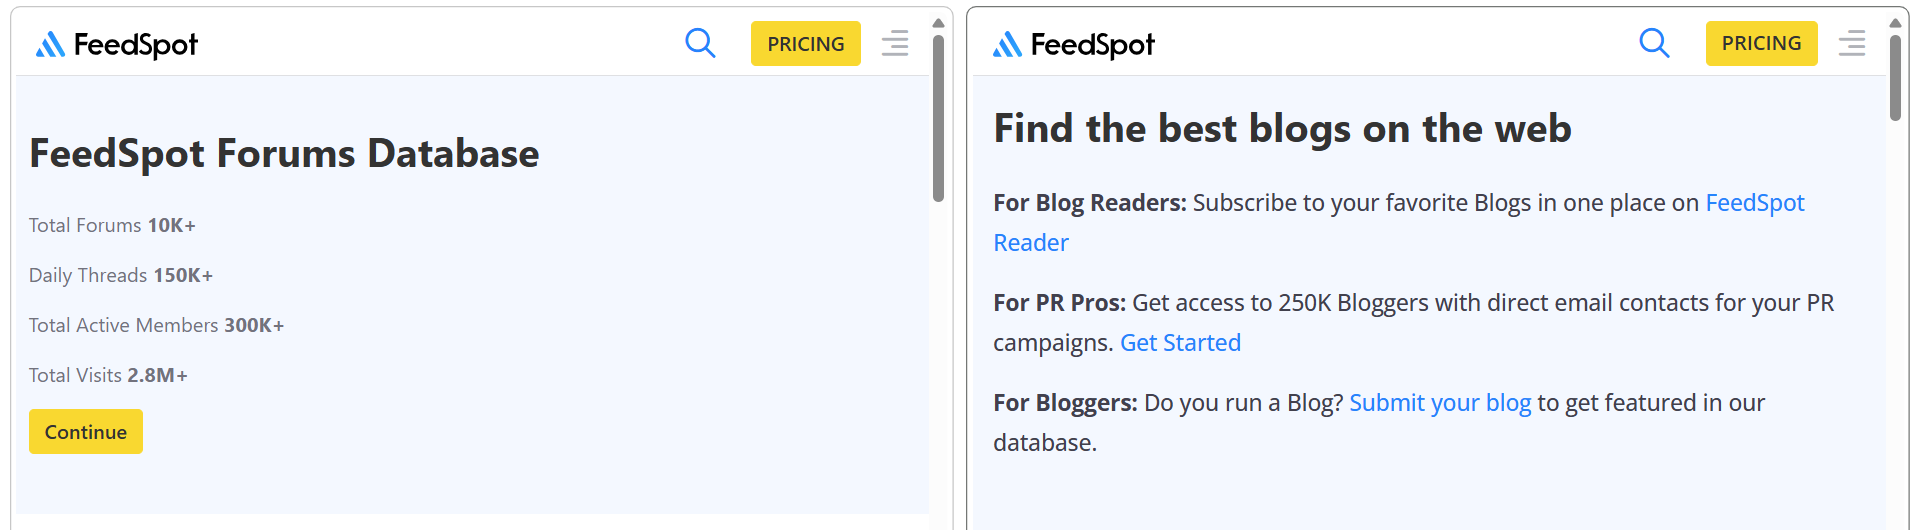Open the hamburger menu in left panel
The image size is (1918, 530).
[895, 43]
